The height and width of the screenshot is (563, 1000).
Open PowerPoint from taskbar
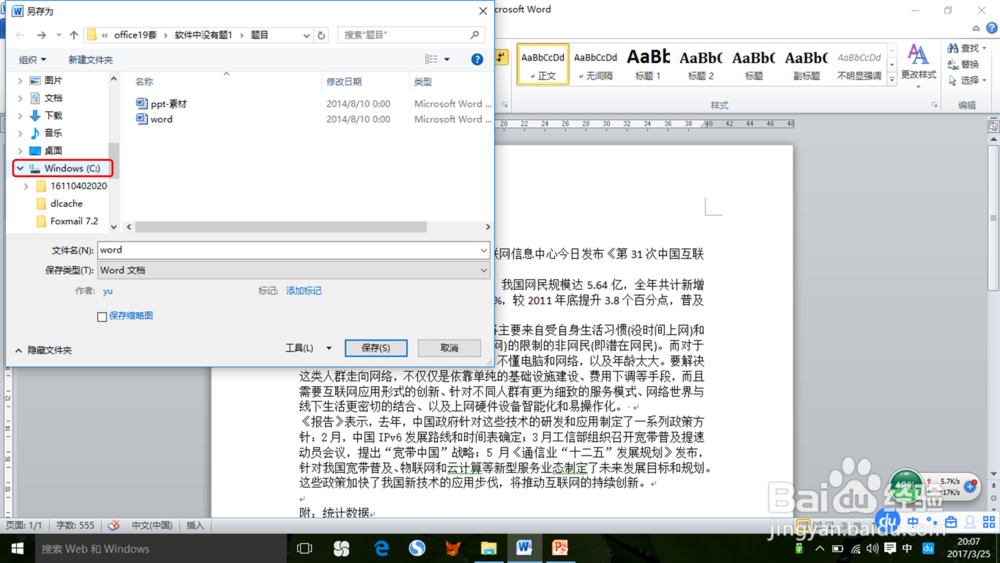click(560, 548)
